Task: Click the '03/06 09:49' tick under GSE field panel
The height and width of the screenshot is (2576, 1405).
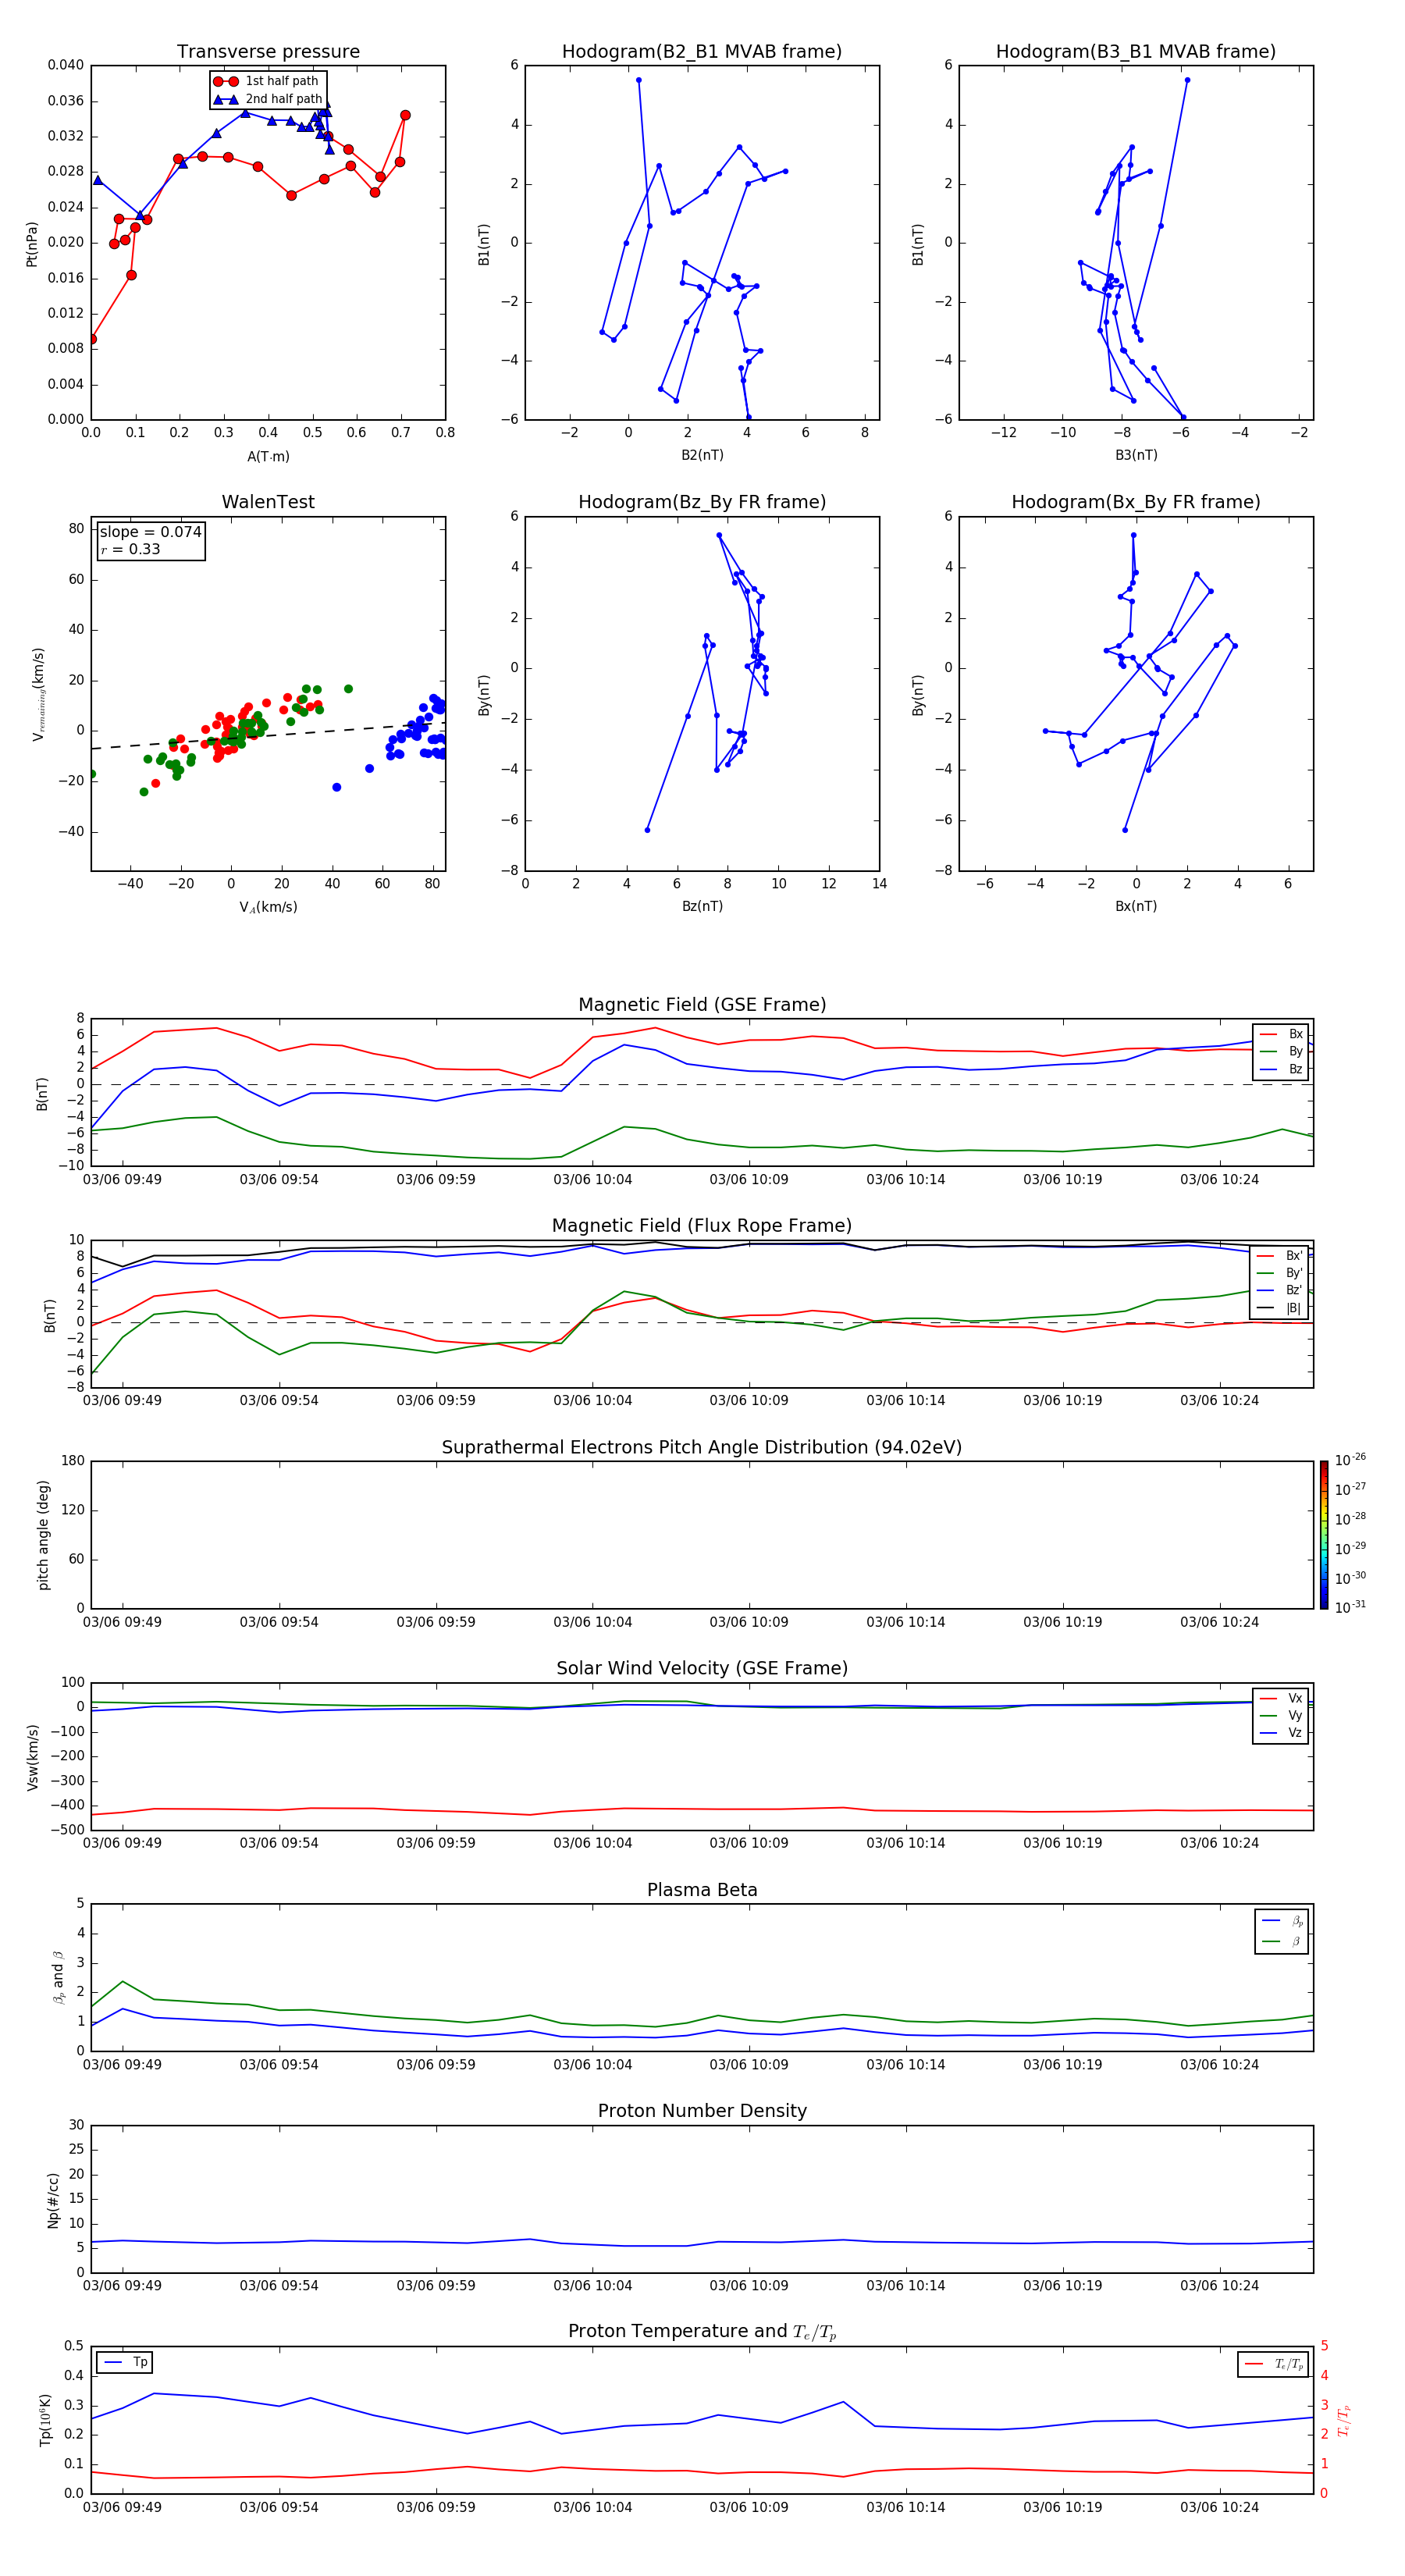Action: point(122,1180)
